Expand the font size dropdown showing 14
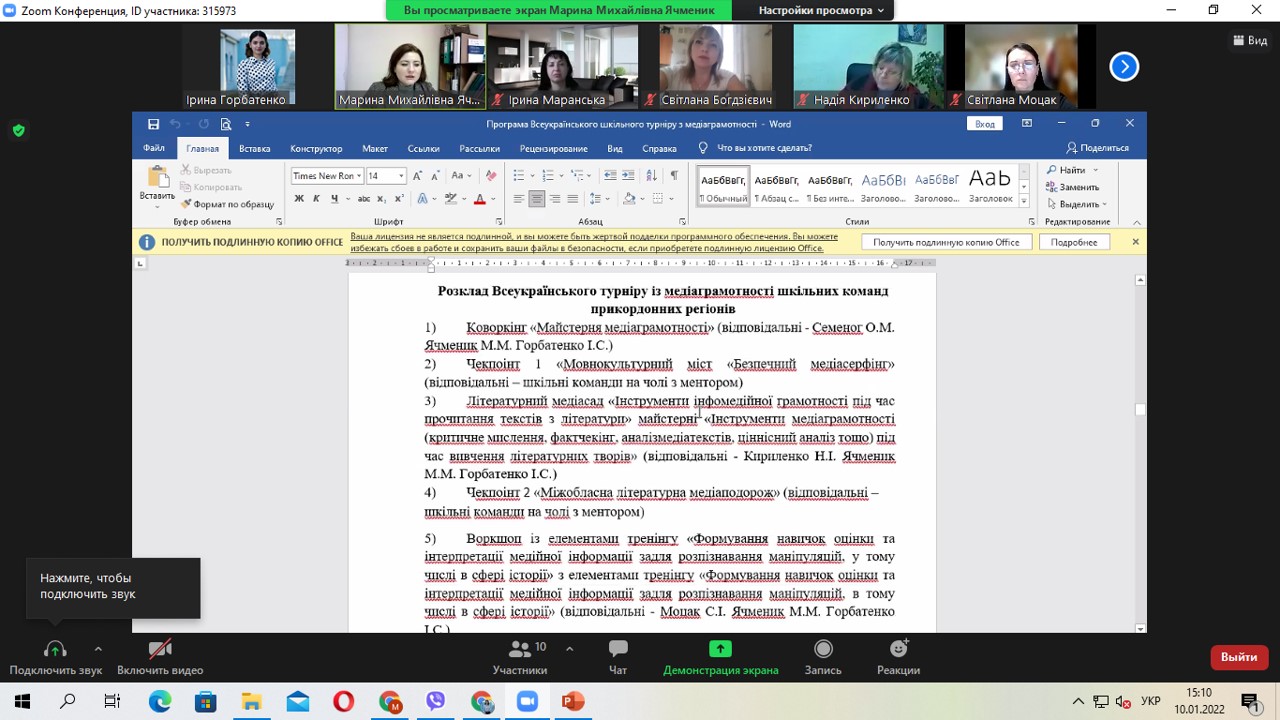Screen dimensions: 1280x720 [x=401, y=176]
